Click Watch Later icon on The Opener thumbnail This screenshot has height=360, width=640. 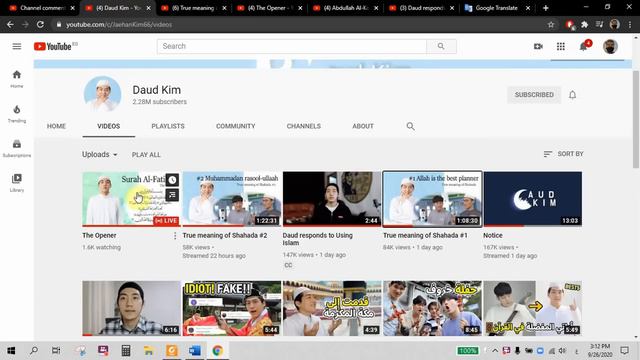172,180
